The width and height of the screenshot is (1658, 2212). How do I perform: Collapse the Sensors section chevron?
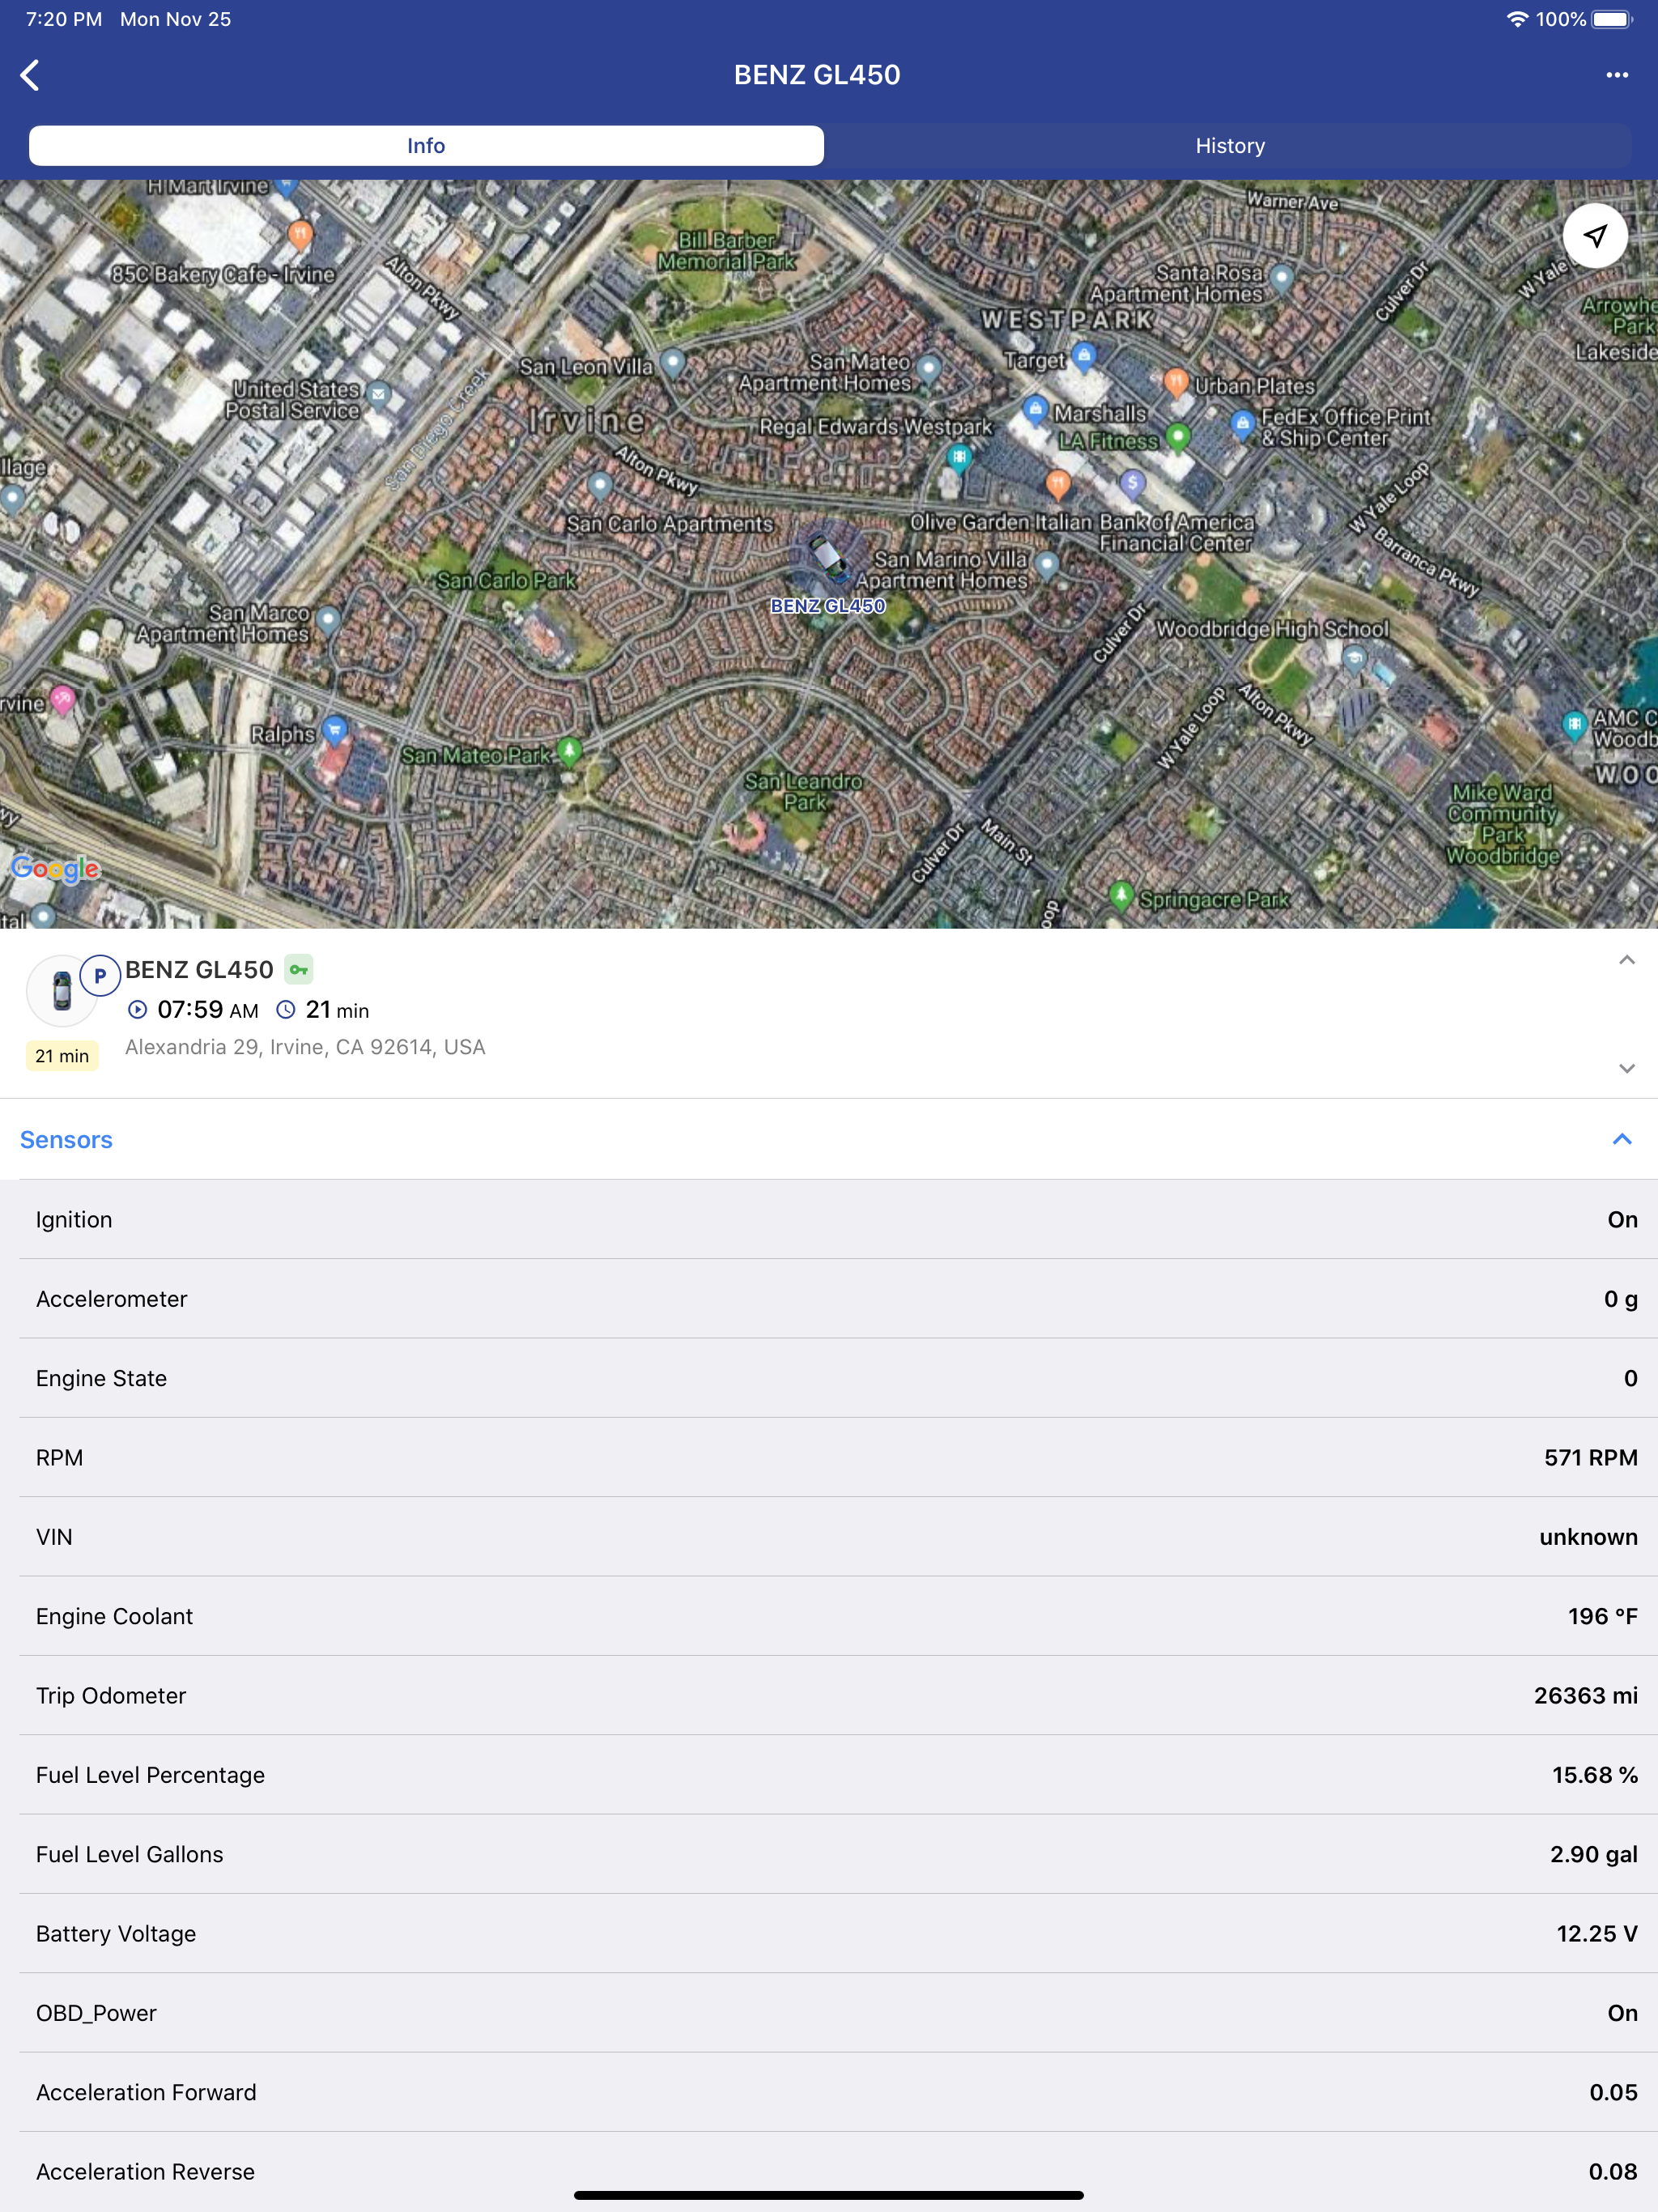click(x=1622, y=1139)
